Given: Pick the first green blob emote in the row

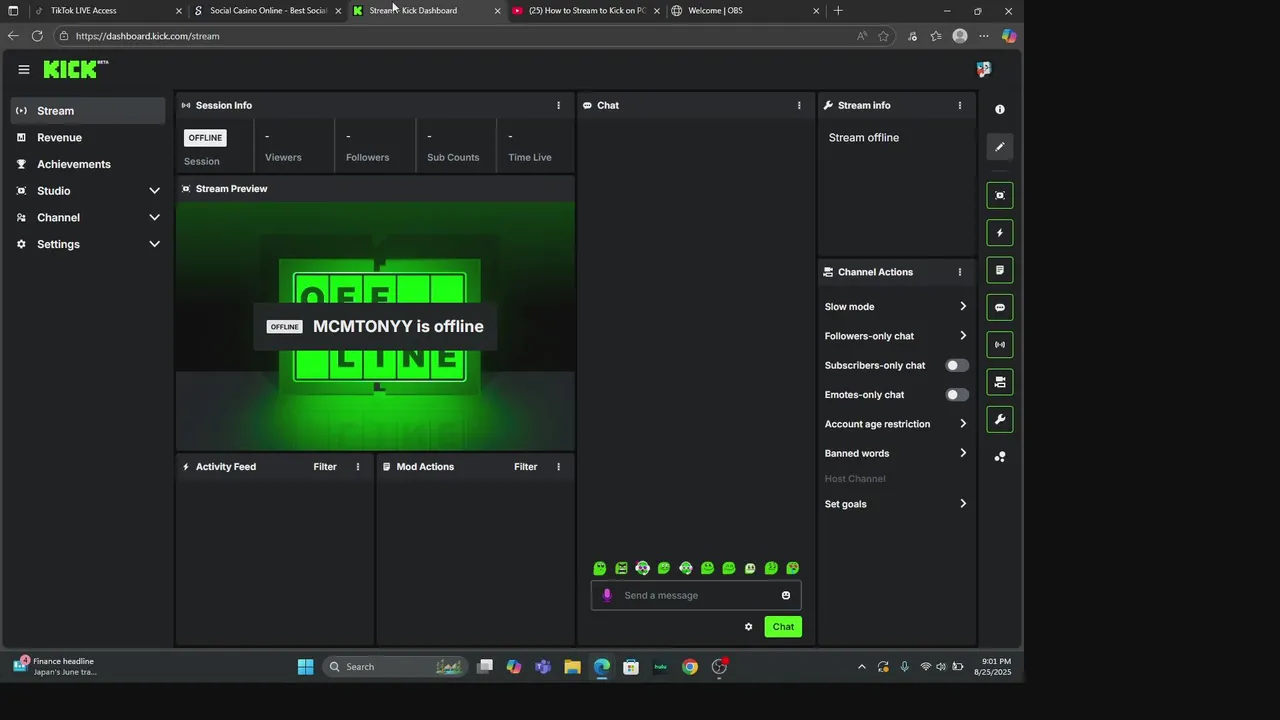Looking at the screenshot, I should click(600, 568).
